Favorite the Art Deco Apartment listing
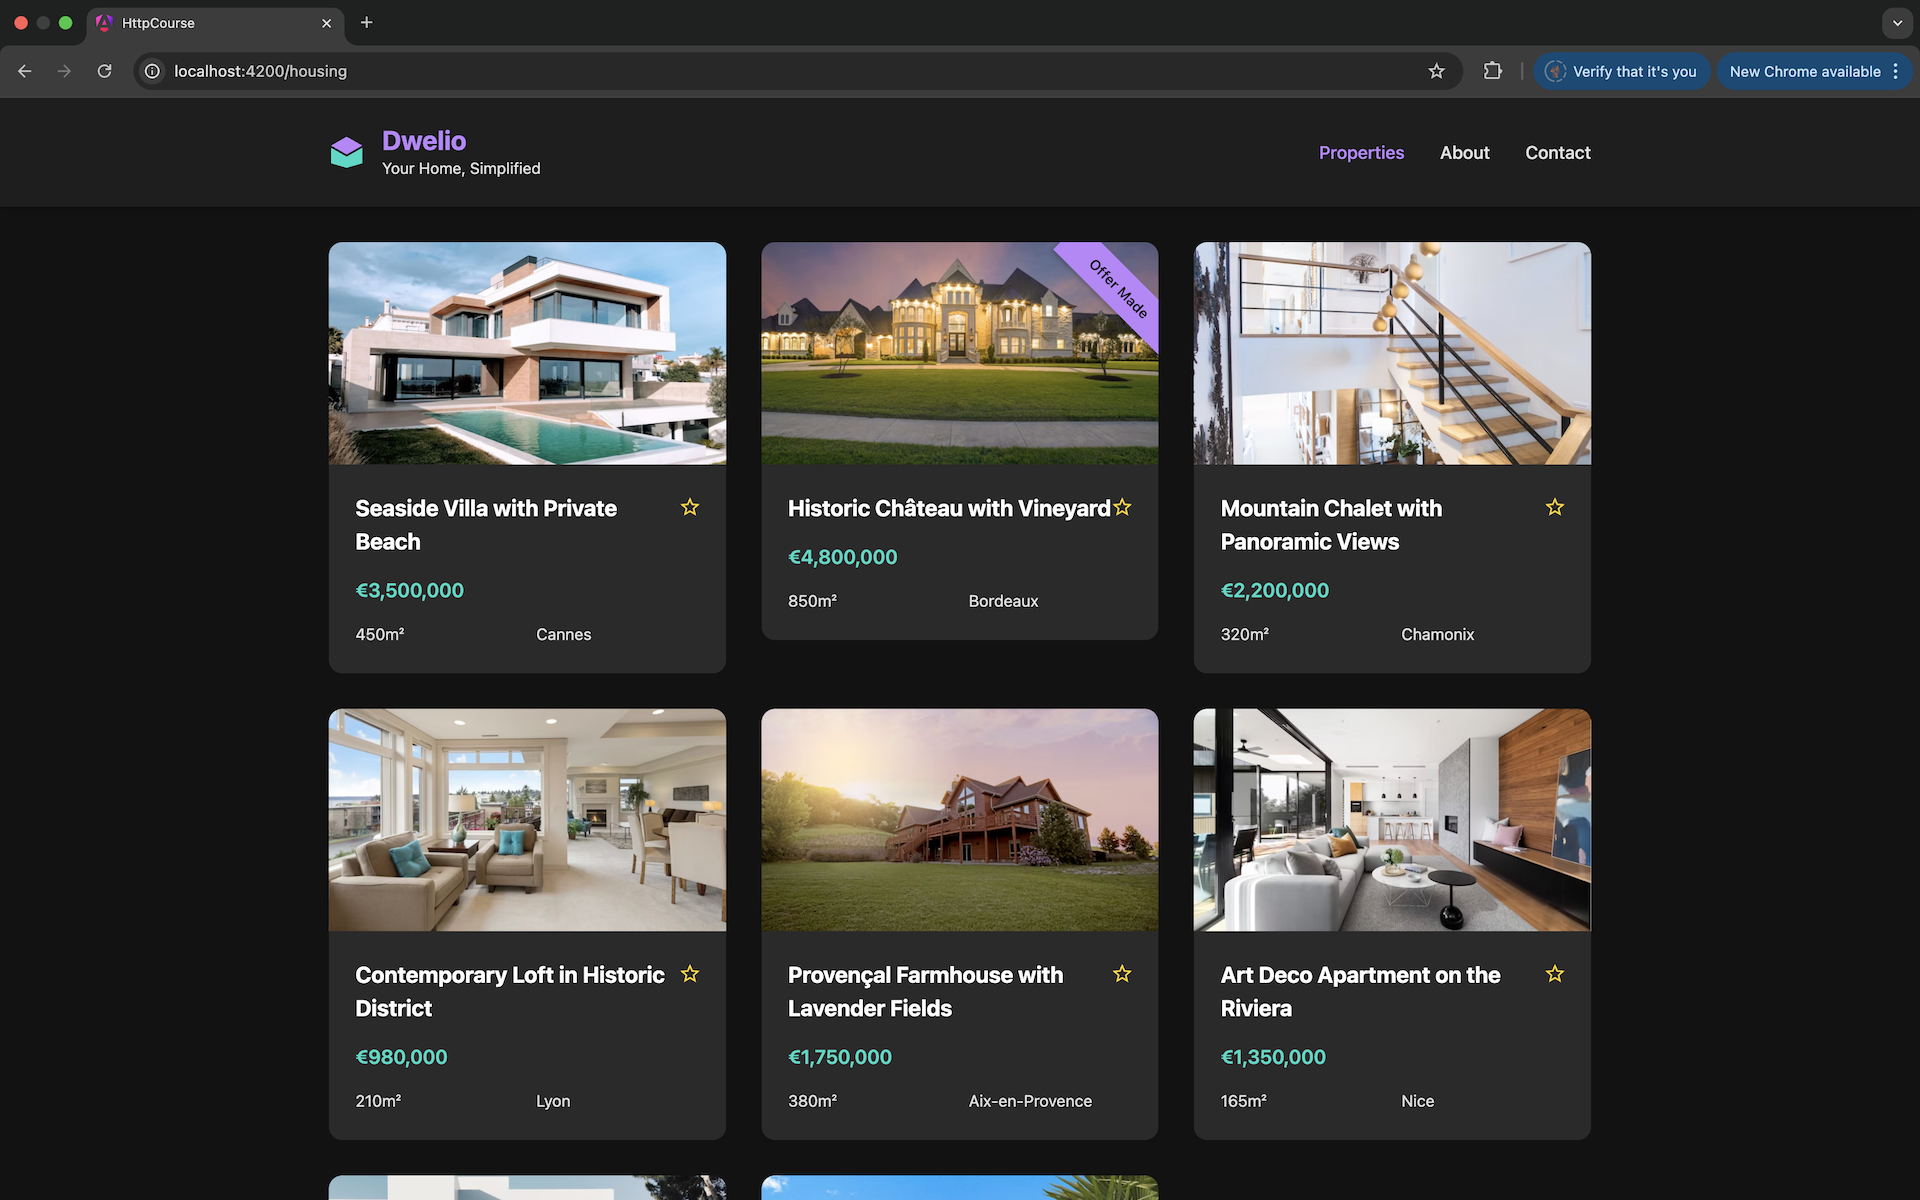This screenshot has width=1920, height=1200. pos(1554,973)
